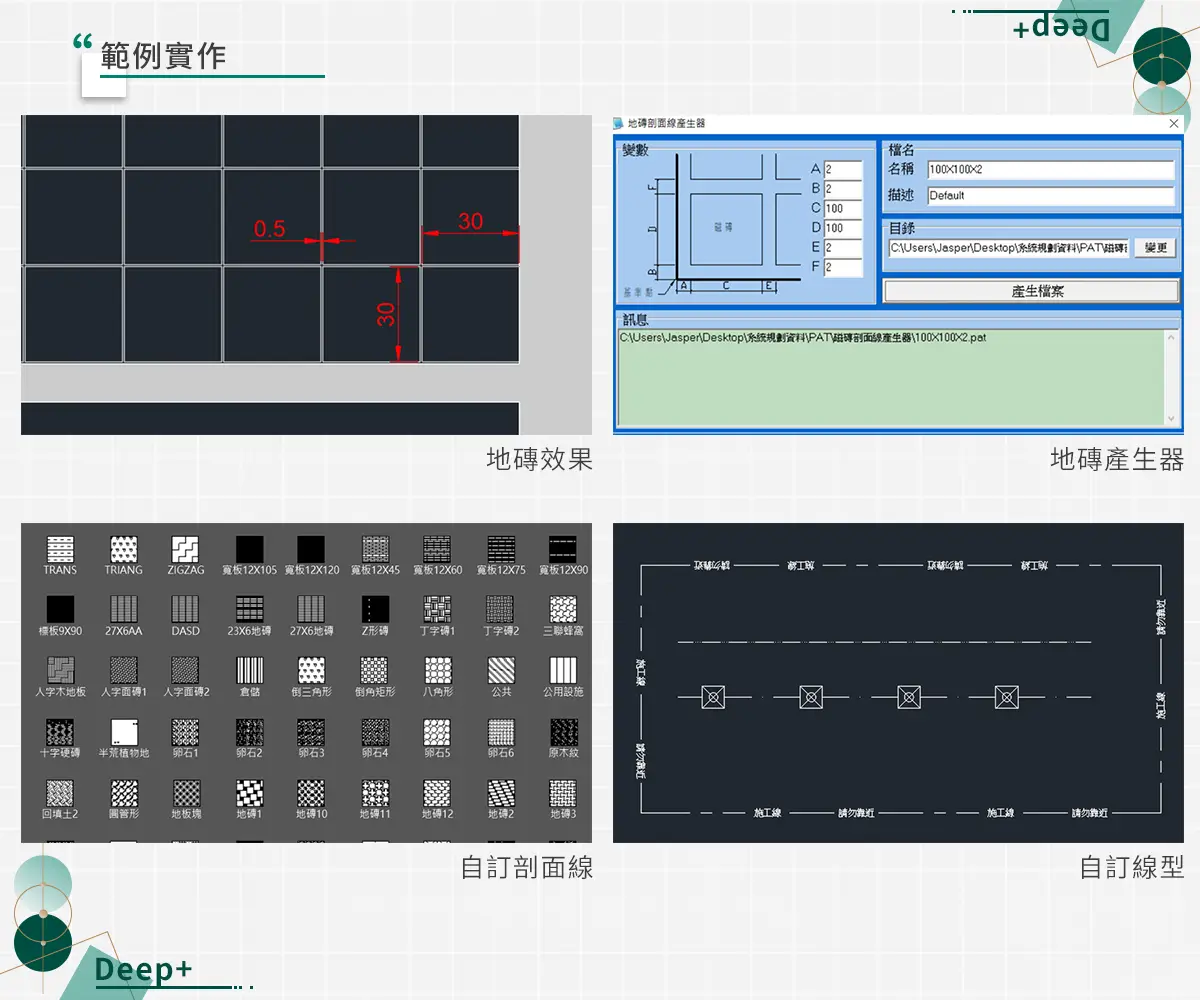Click the variable A input box

click(x=842, y=170)
